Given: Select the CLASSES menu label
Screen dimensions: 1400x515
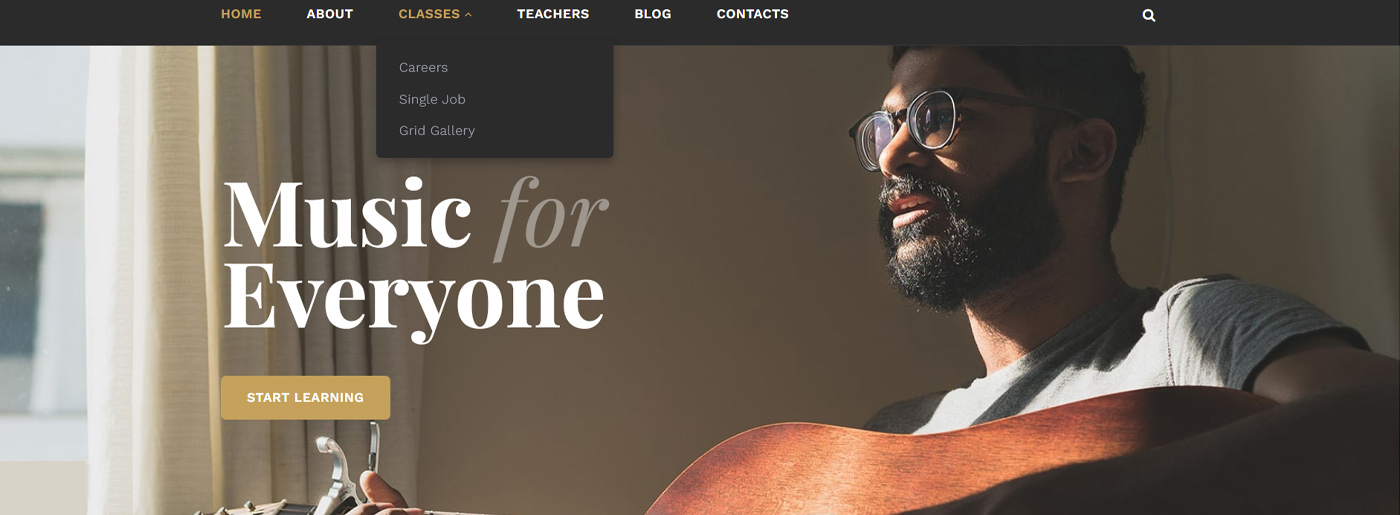Looking at the screenshot, I should click(429, 14).
